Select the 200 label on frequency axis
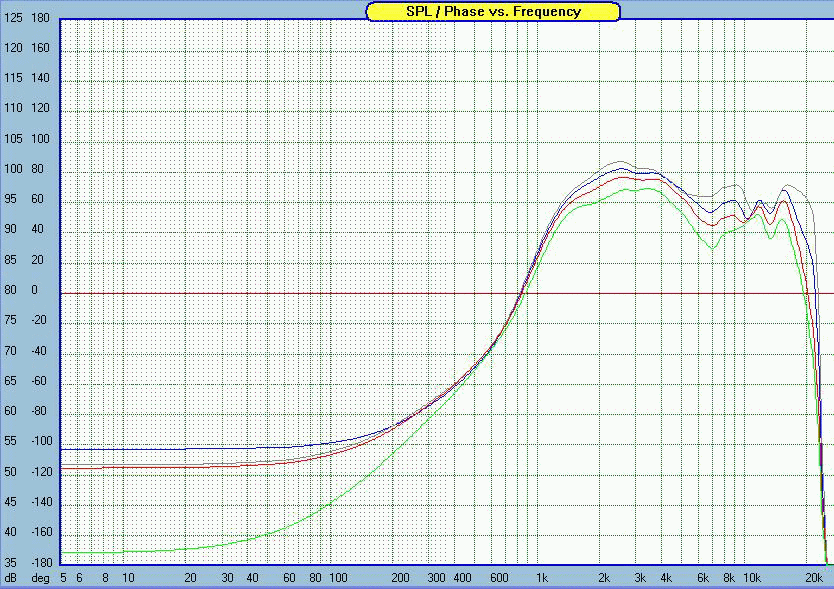834x589 pixels. click(400, 578)
